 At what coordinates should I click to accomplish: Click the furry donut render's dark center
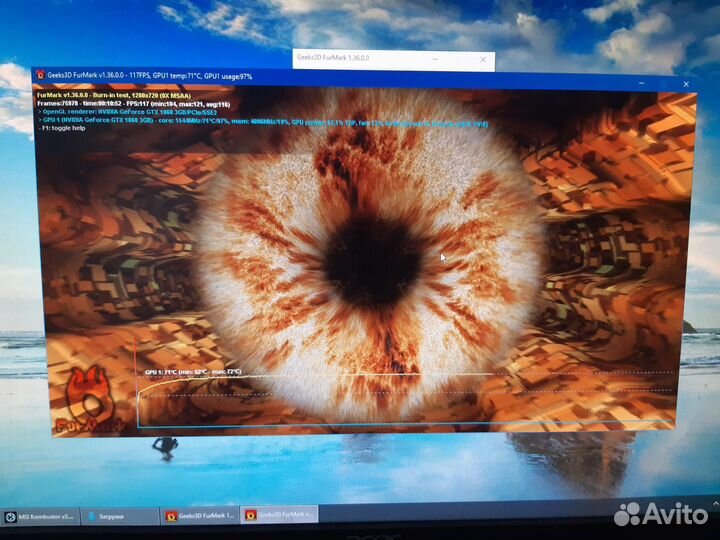click(x=373, y=262)
